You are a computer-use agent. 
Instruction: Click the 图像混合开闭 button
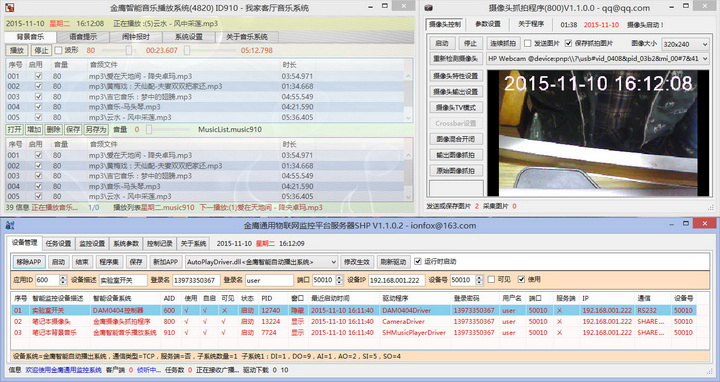pos(456,139)
